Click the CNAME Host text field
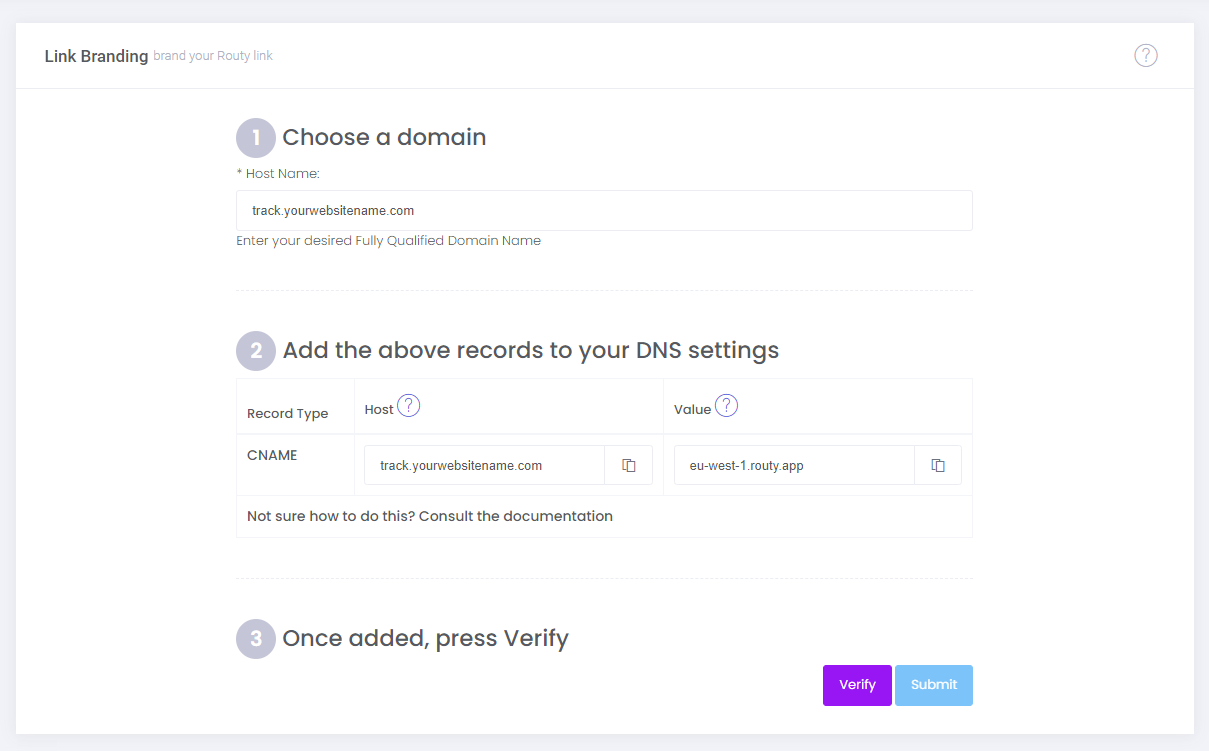Screen dimensions: 1209x751 tap(485, 465)
